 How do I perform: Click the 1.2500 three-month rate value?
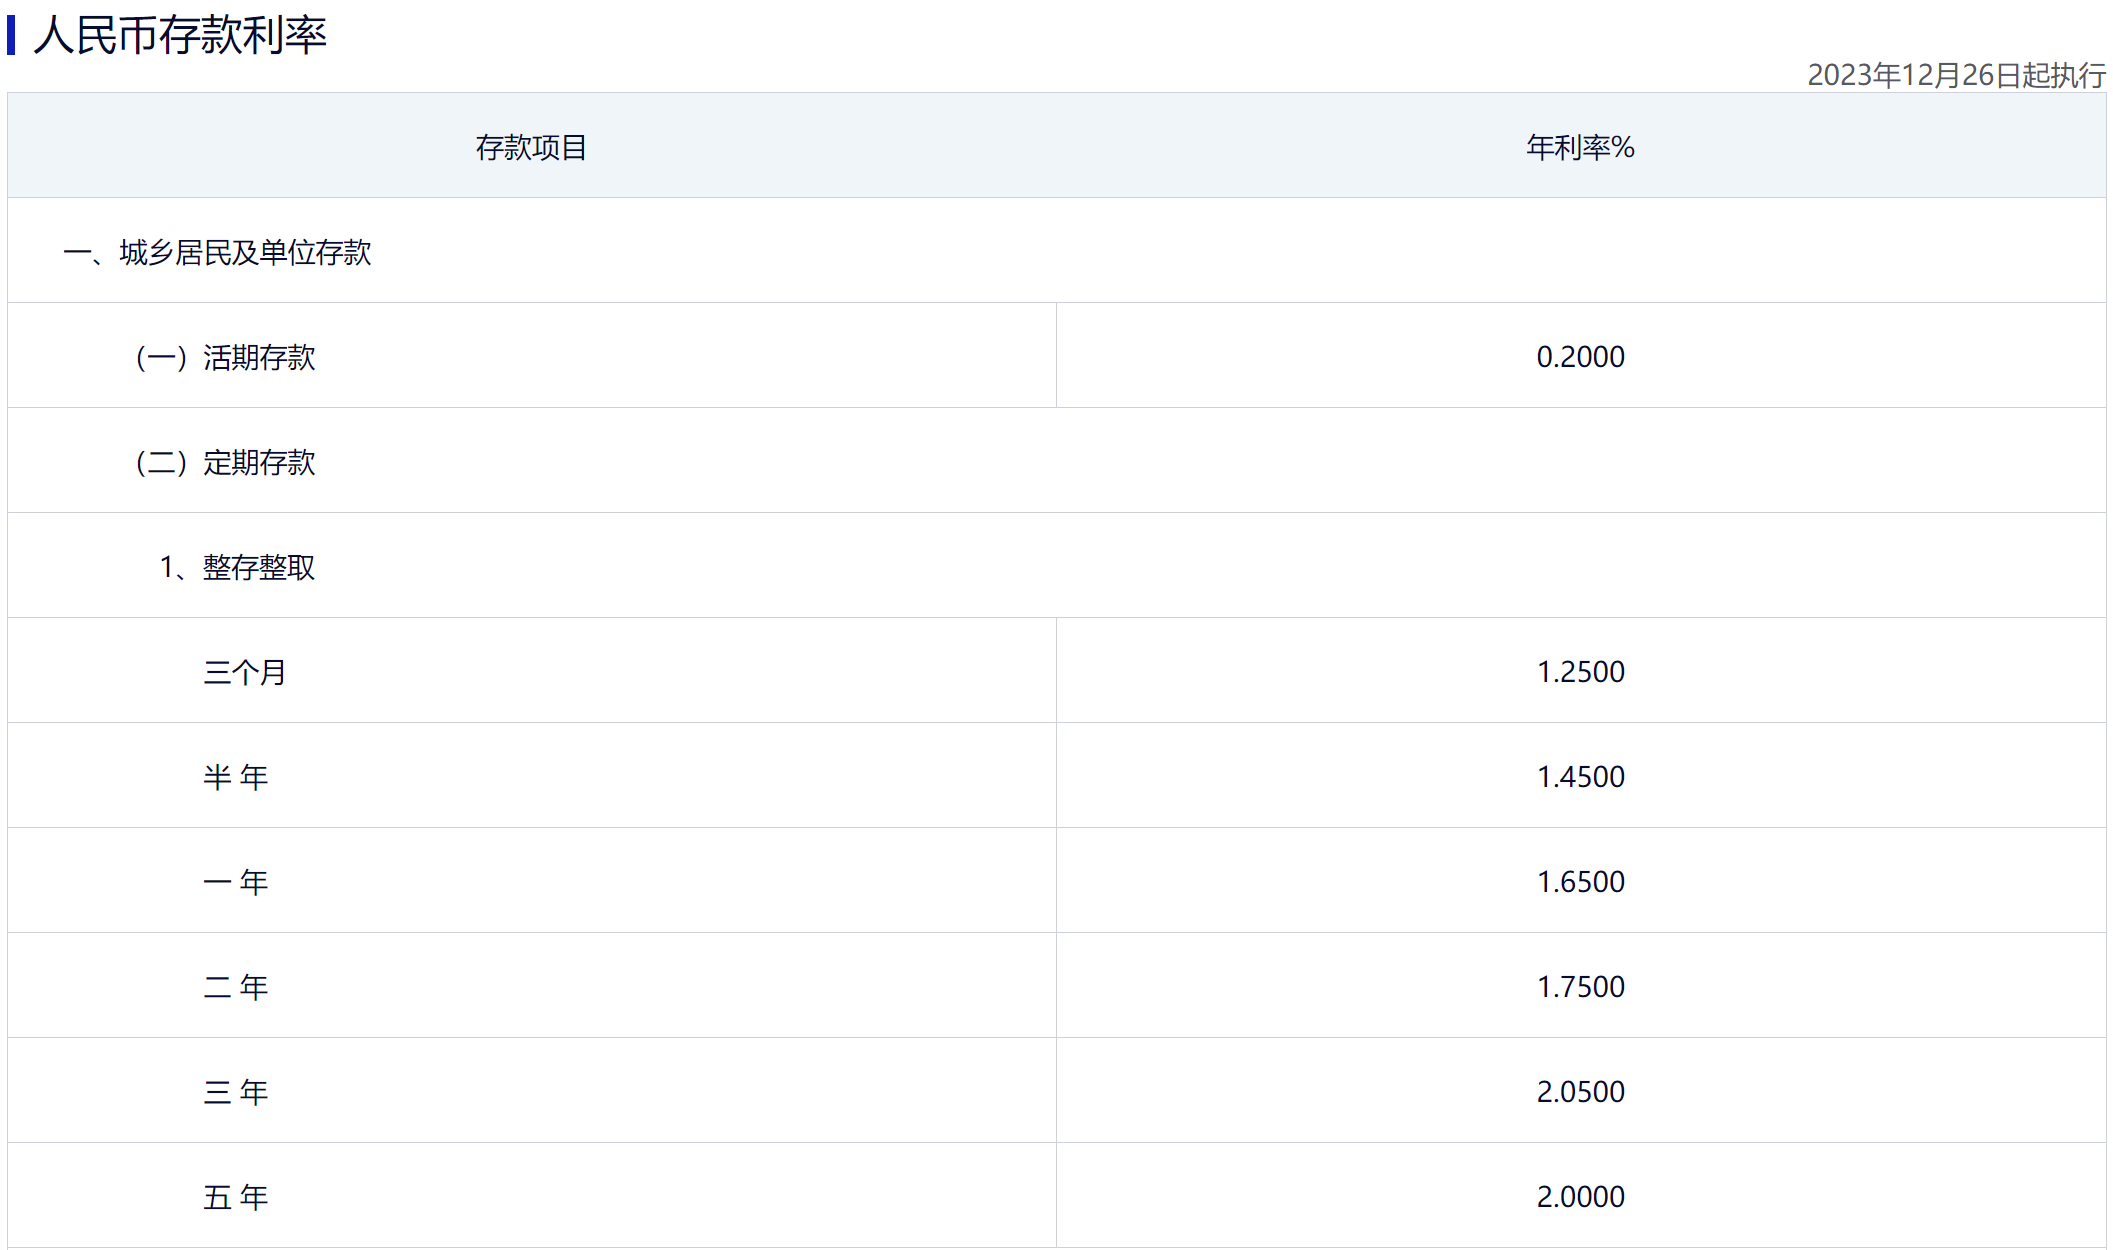click(1580, 672)
